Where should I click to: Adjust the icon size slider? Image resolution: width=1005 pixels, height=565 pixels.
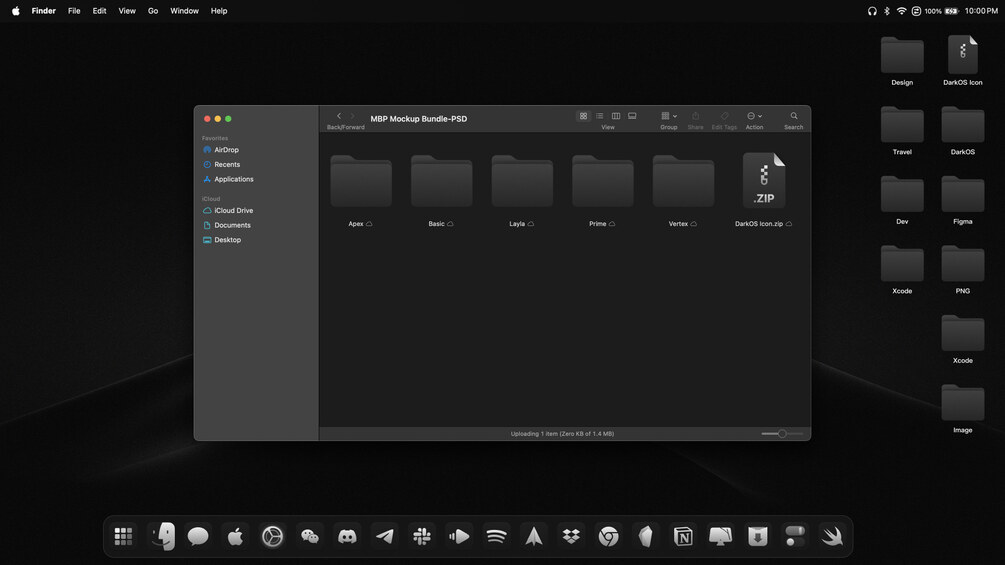[x=782, y=434]
